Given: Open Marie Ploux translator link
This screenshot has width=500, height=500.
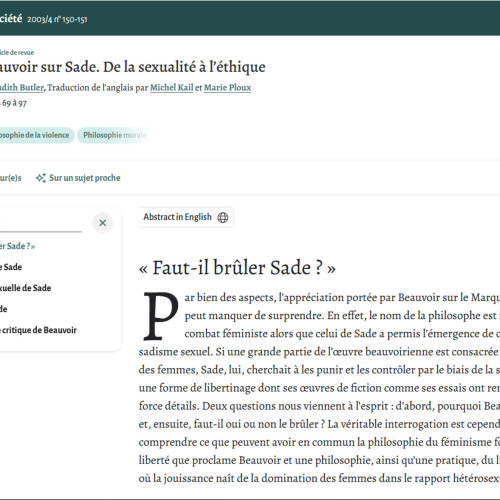Looking at the screenshot, I should point(227,88).
